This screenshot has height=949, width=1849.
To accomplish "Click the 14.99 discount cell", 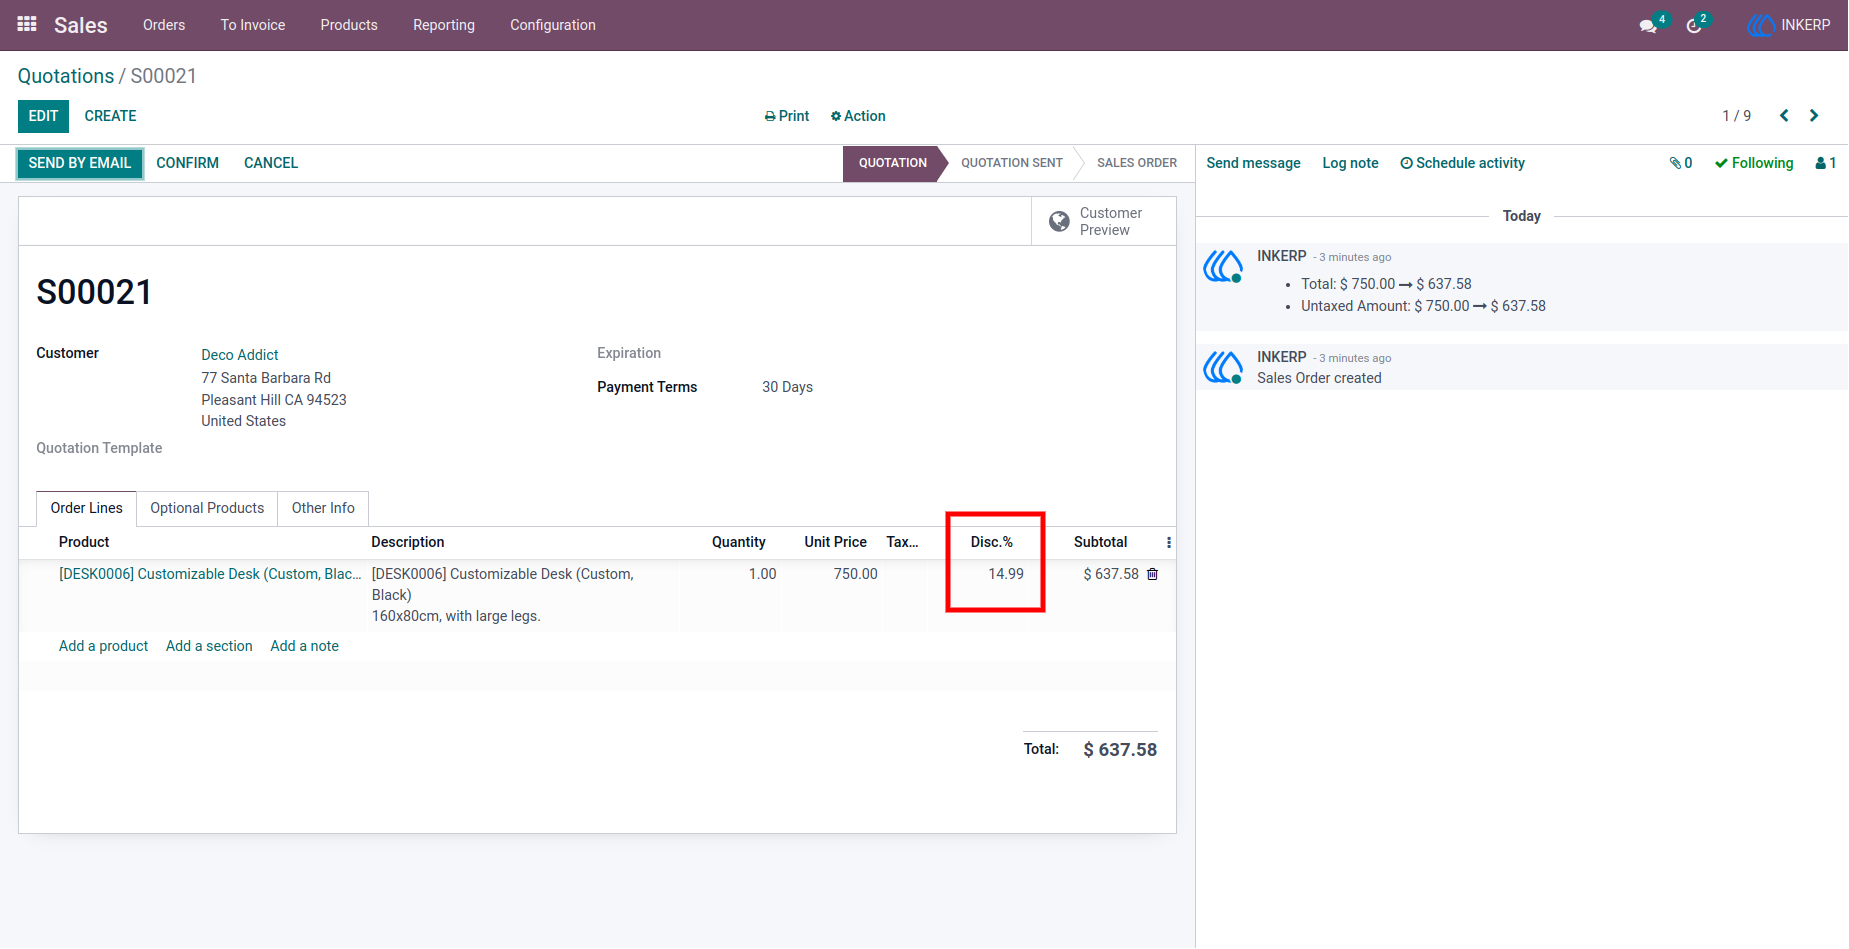I will [1005, 574].
